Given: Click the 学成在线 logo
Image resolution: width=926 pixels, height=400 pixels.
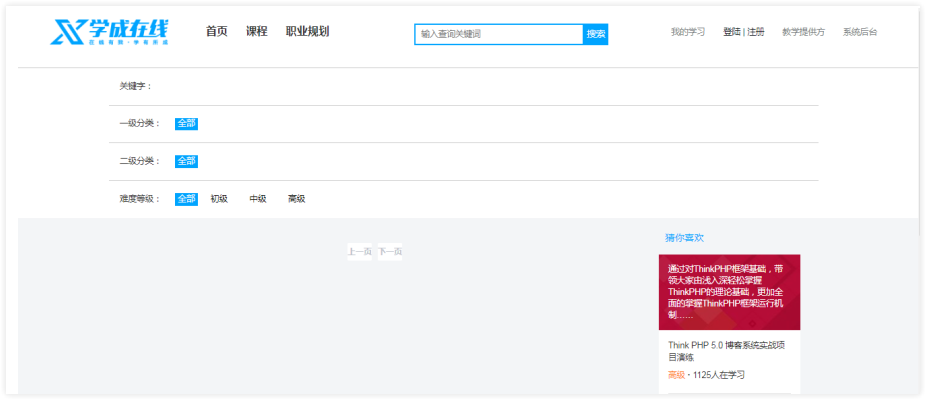Looking at the screenshot, I should coord(109,31).
